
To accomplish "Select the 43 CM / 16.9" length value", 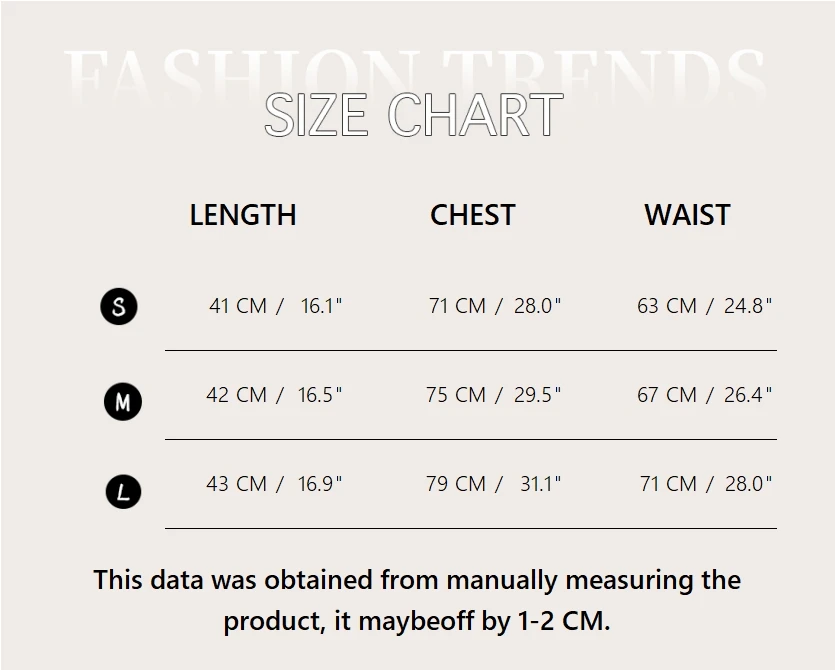I will tap(274, 484).
